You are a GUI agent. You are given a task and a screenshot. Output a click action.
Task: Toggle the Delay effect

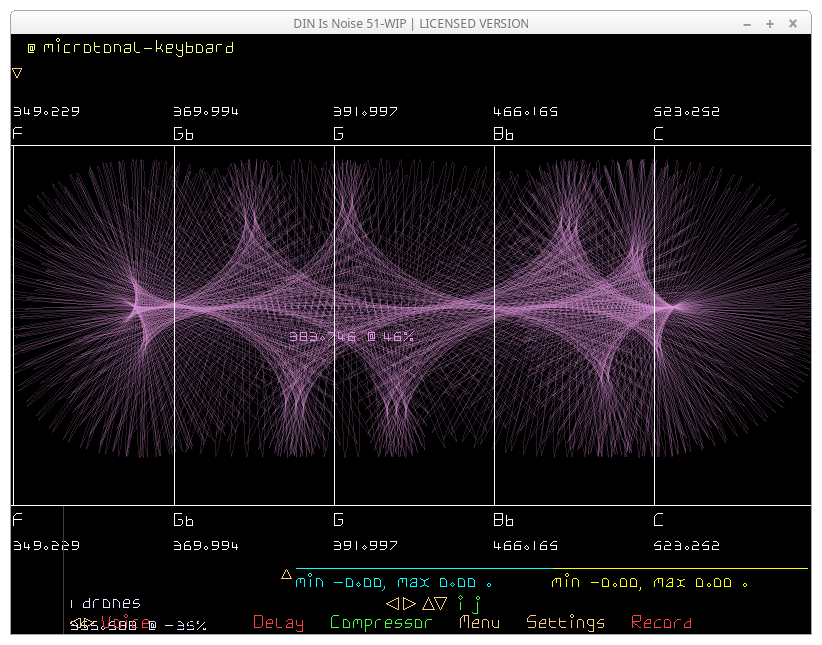pos(278,622)
